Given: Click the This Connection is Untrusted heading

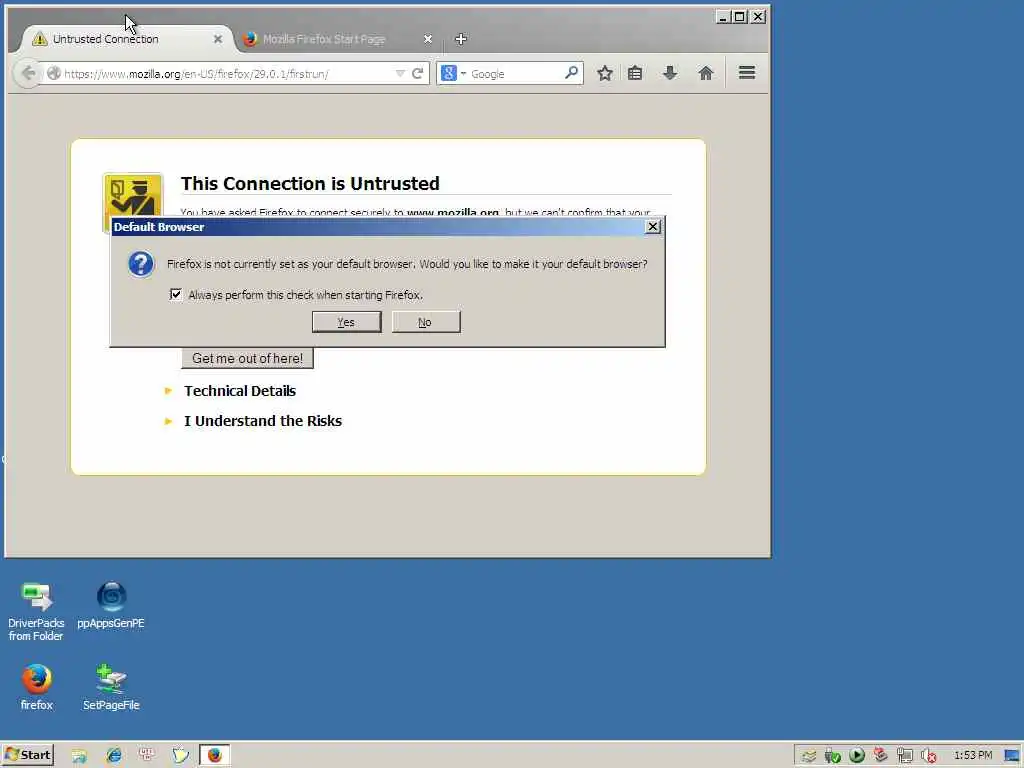Looking at the screenshot, I should point(310,184).
